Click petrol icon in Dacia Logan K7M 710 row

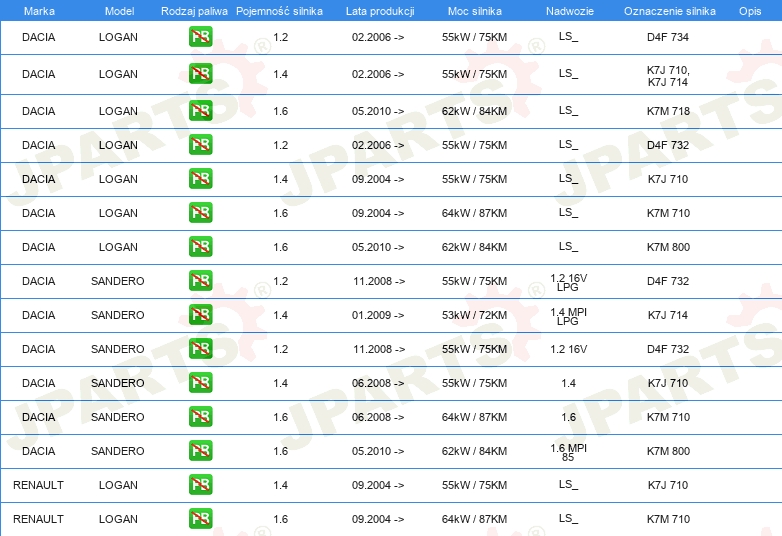click(x=200, y=212)
